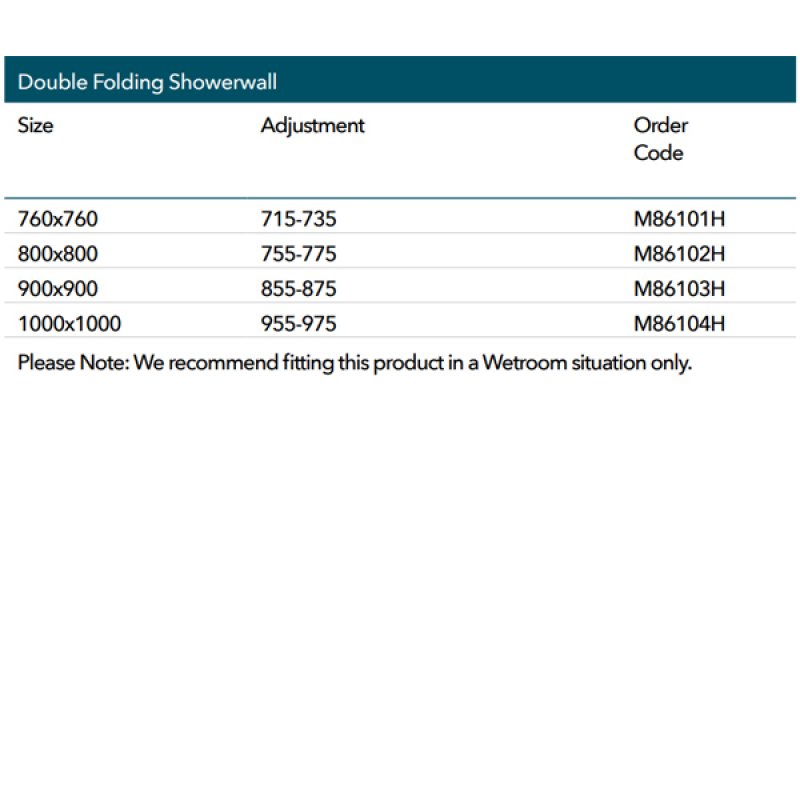This screenshot has height=800, width=800.
Task: Click the Adjustment column header
Action: [313, 126]
